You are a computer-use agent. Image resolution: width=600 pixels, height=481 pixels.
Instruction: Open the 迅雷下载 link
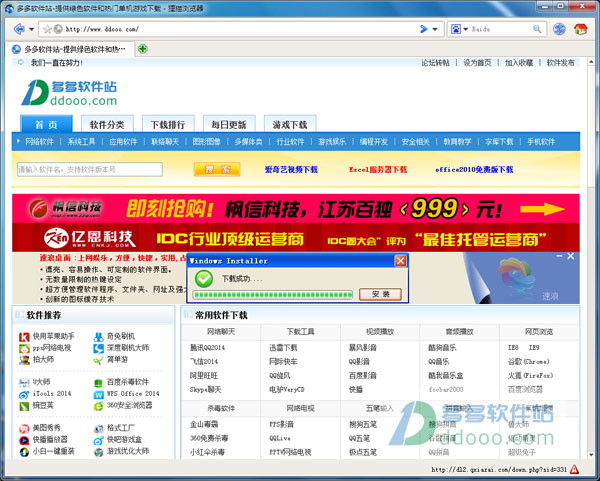(283, 347)
